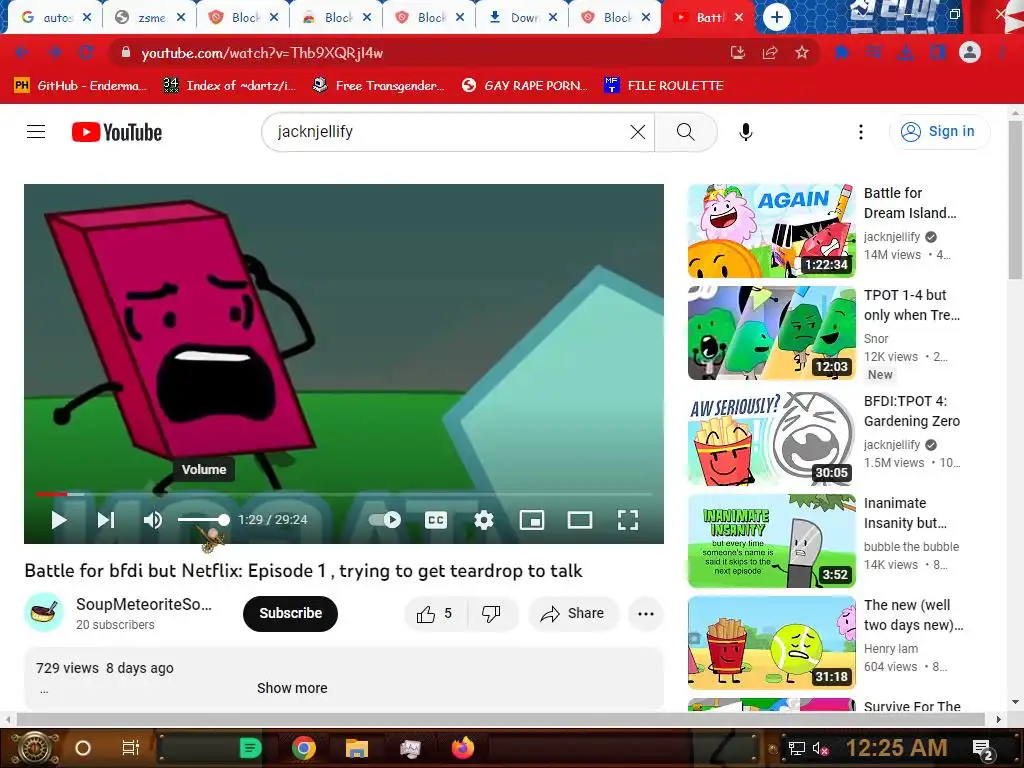The width and height of the screenshot is (1024, 768).
Task: Open the browser downloads icon
Action: click(x=906, y=53)
